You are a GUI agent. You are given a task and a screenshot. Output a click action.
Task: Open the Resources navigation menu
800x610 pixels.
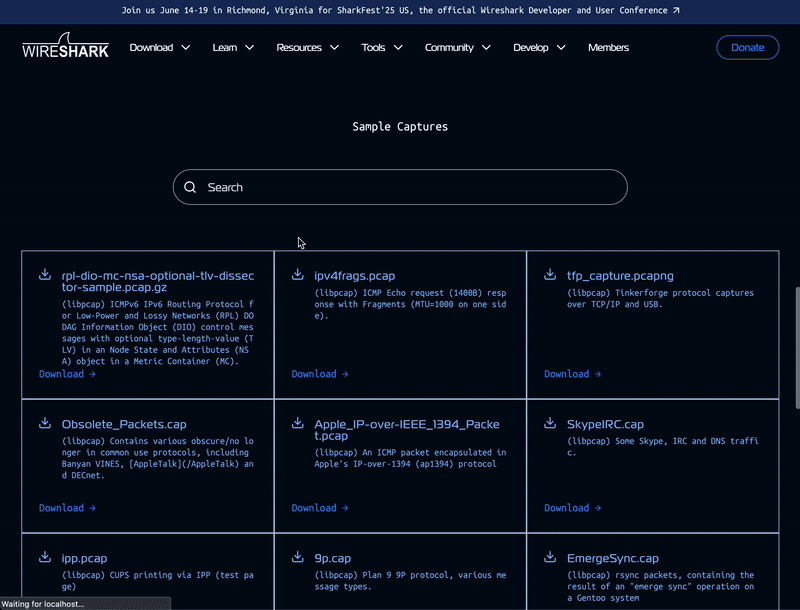[308, 47]
